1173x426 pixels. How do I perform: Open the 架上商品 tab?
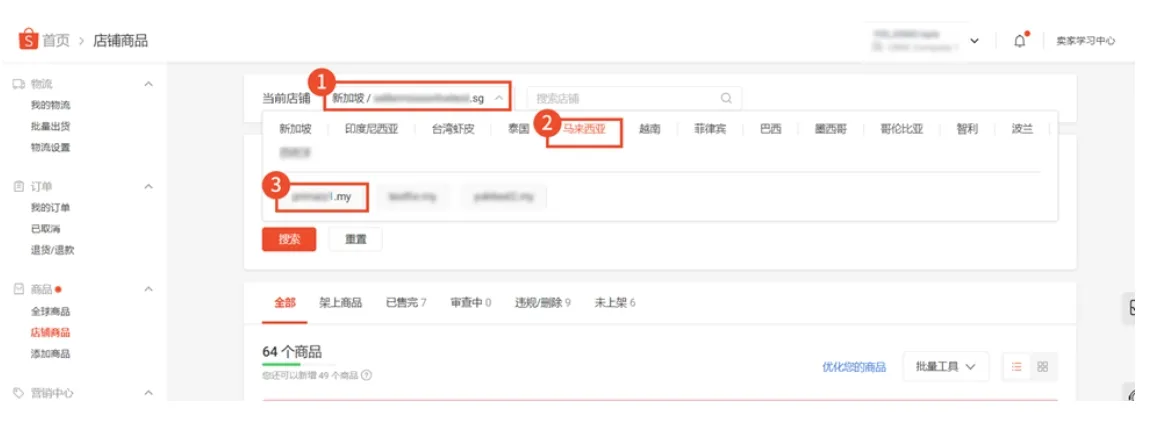click(340, 302)
